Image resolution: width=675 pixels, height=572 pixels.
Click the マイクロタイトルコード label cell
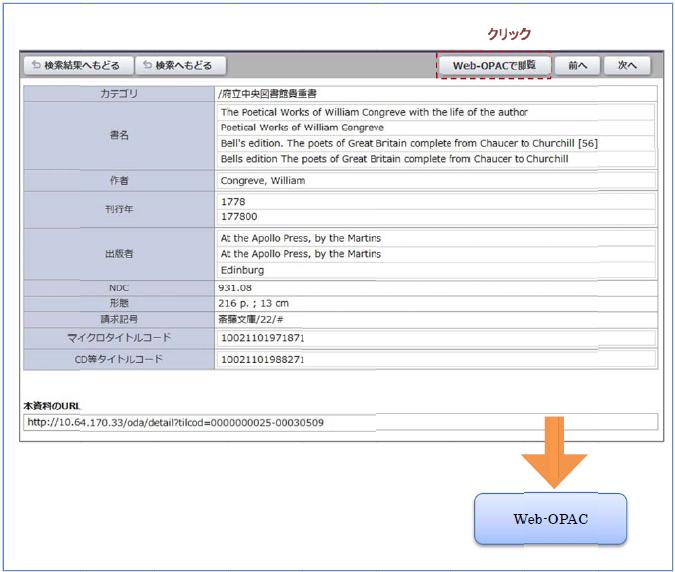click(x=119, y=338)
